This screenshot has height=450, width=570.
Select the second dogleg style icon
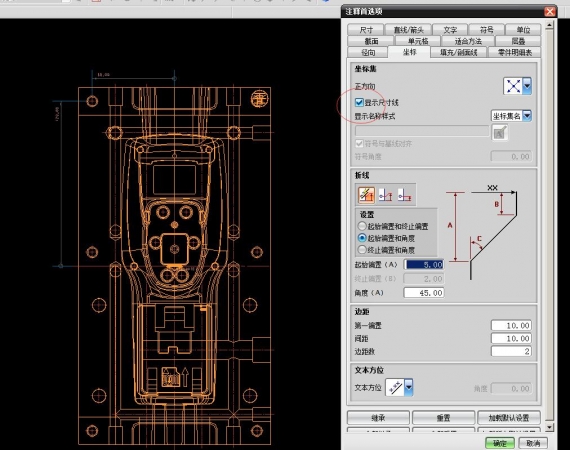[385, 195]
